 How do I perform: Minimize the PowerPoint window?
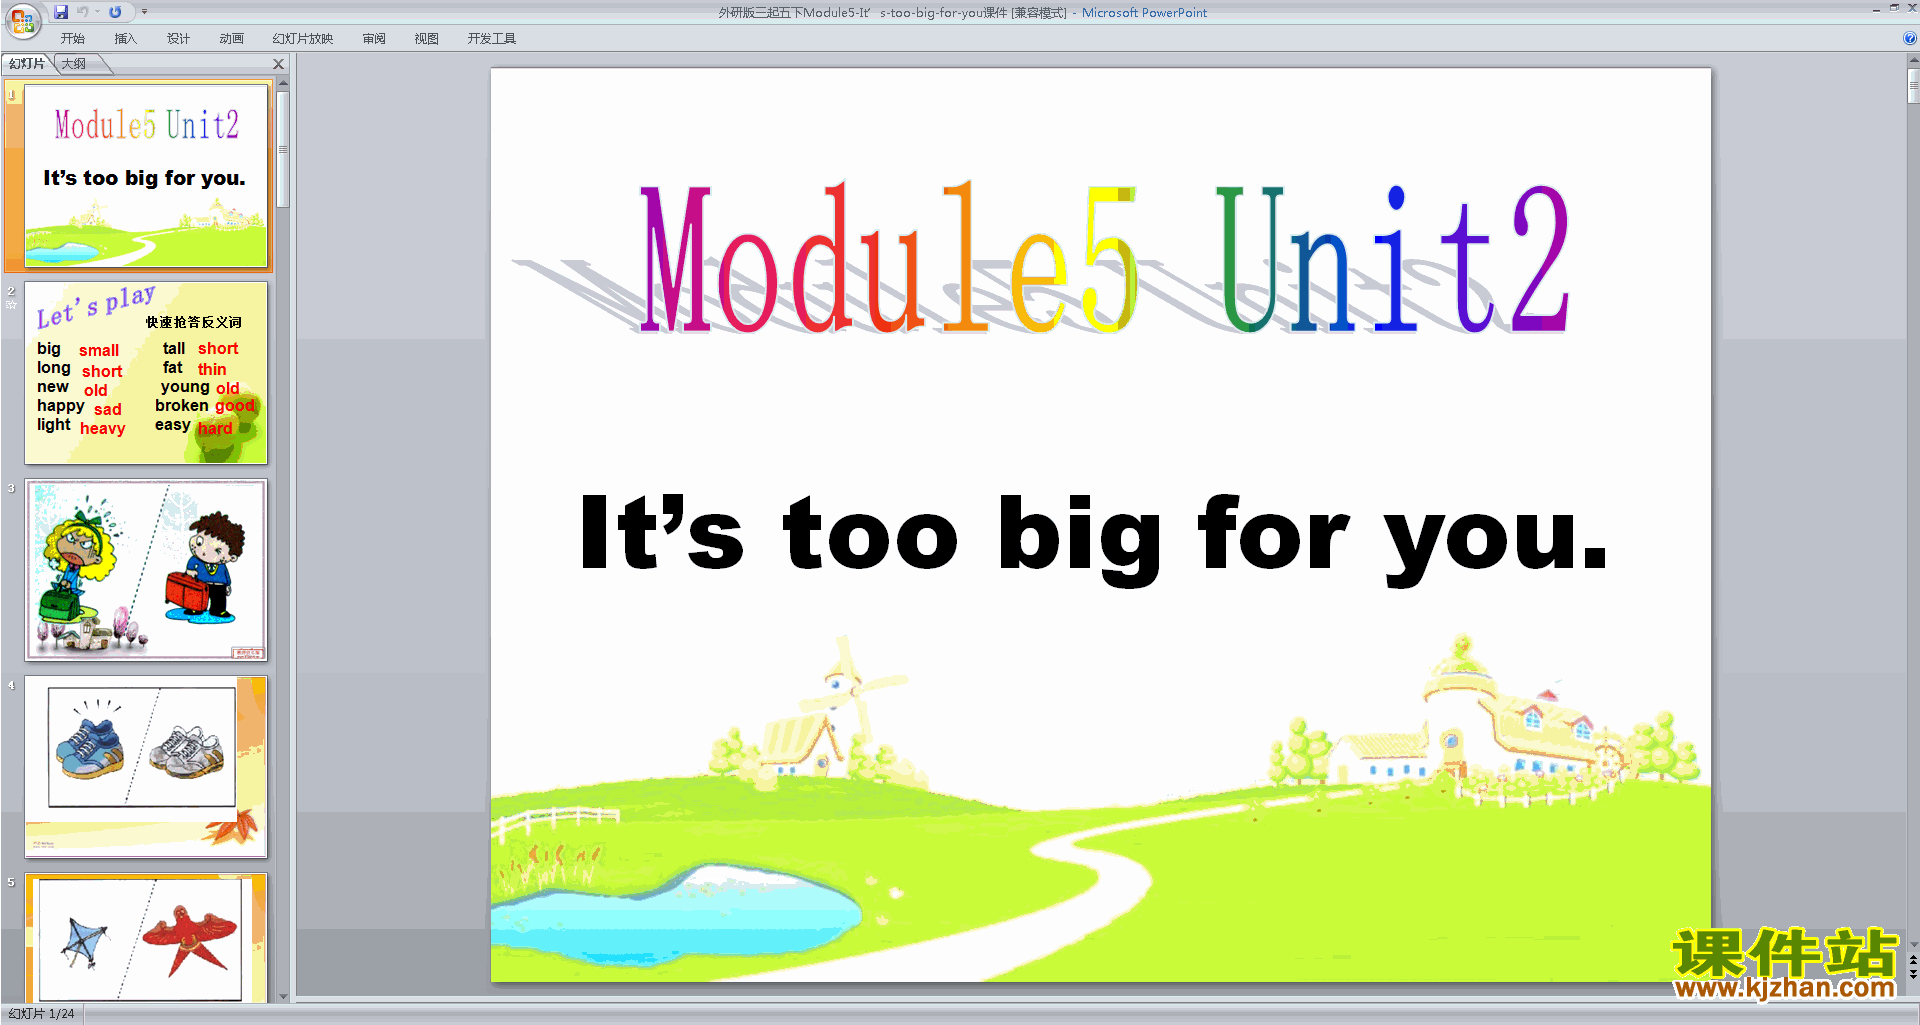pyautogui.click(x=1876, y=9)
